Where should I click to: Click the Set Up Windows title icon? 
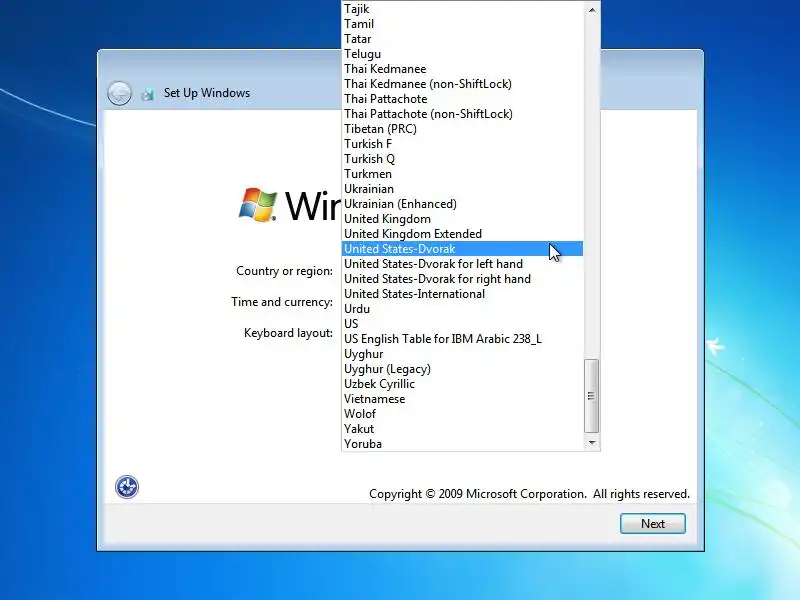(x=148, y=93)
